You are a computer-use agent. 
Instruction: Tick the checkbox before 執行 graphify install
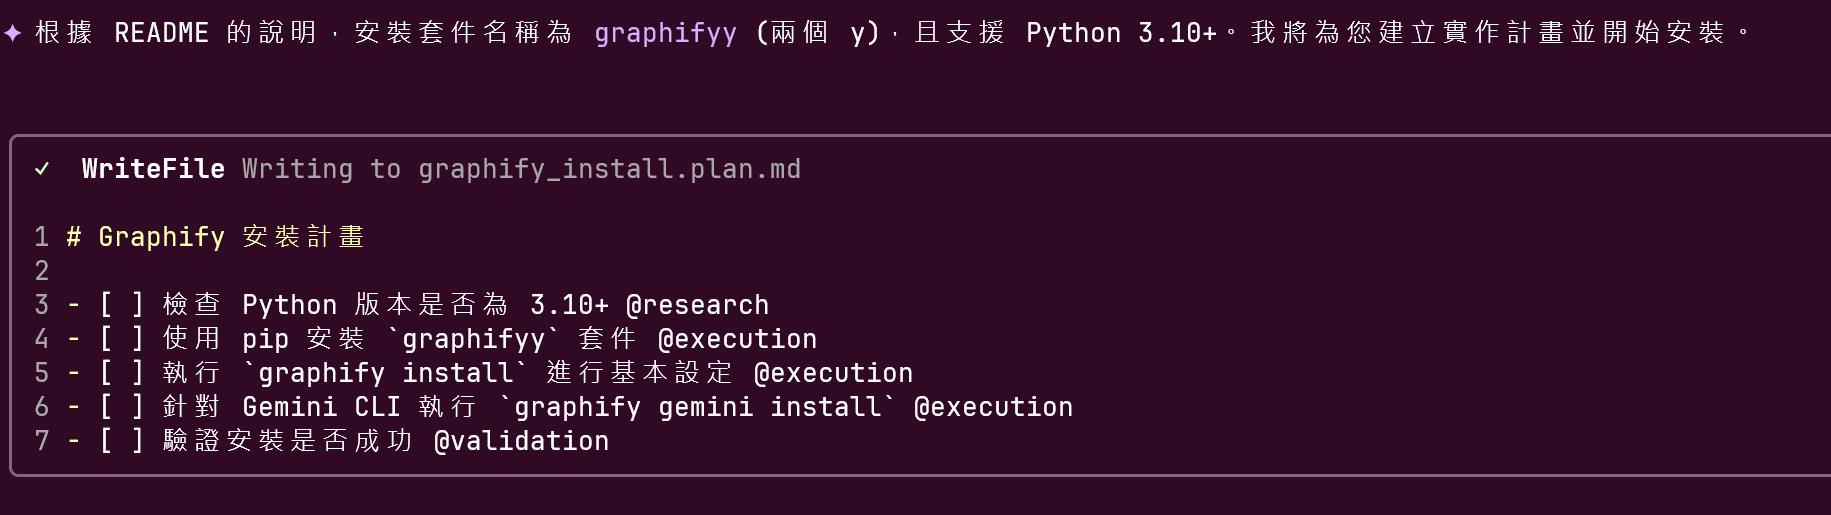(121, 373)
